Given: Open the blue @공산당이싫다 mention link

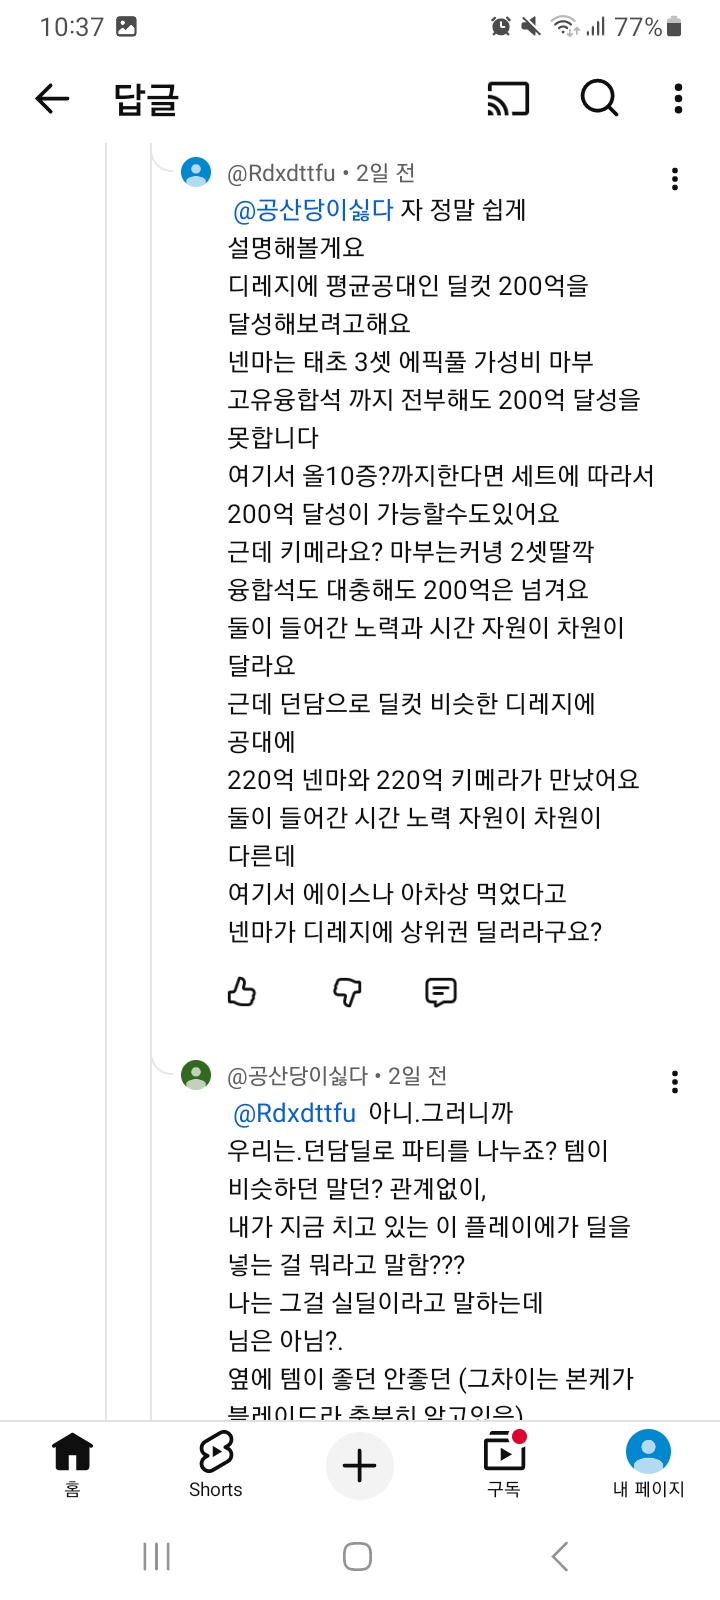Looking at the screenshot, I should 313,210.
